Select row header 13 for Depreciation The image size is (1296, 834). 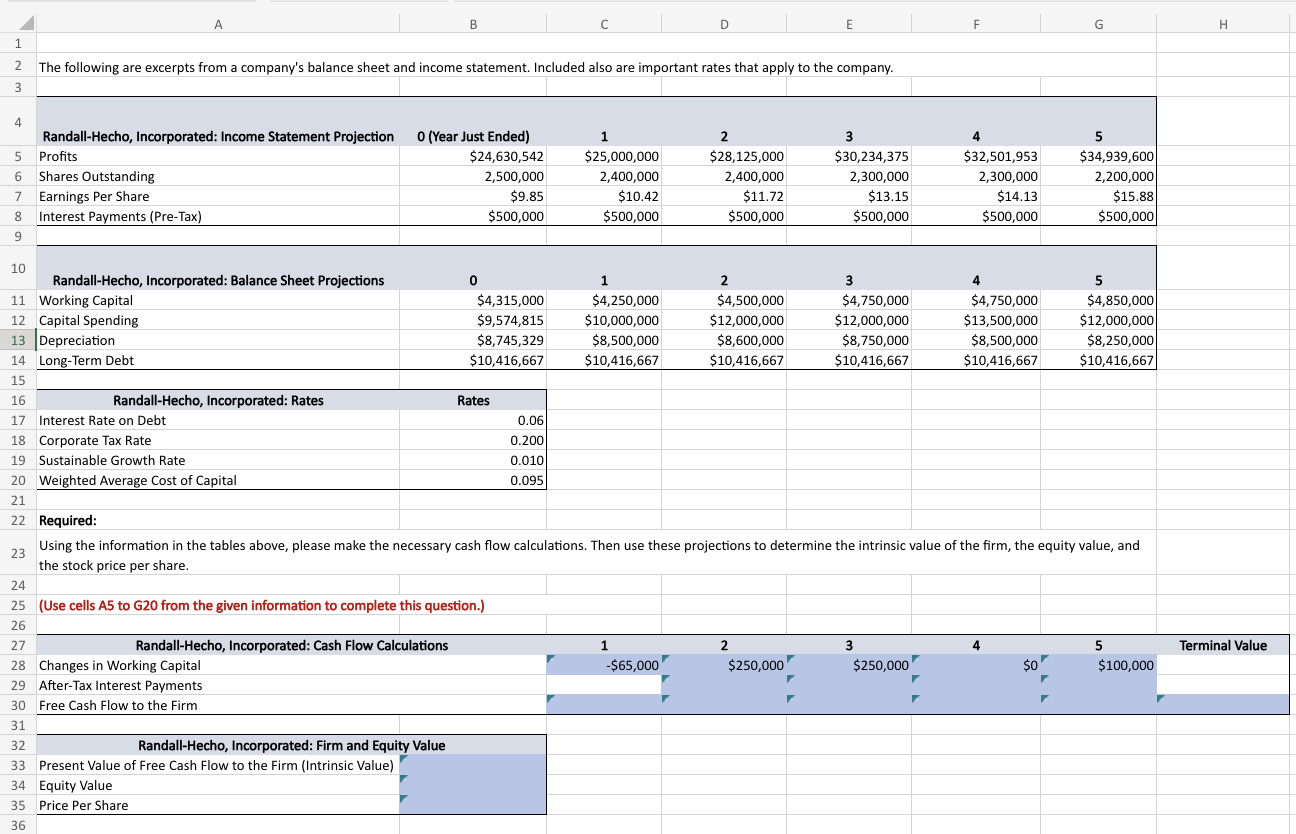(x=18, y=340)
